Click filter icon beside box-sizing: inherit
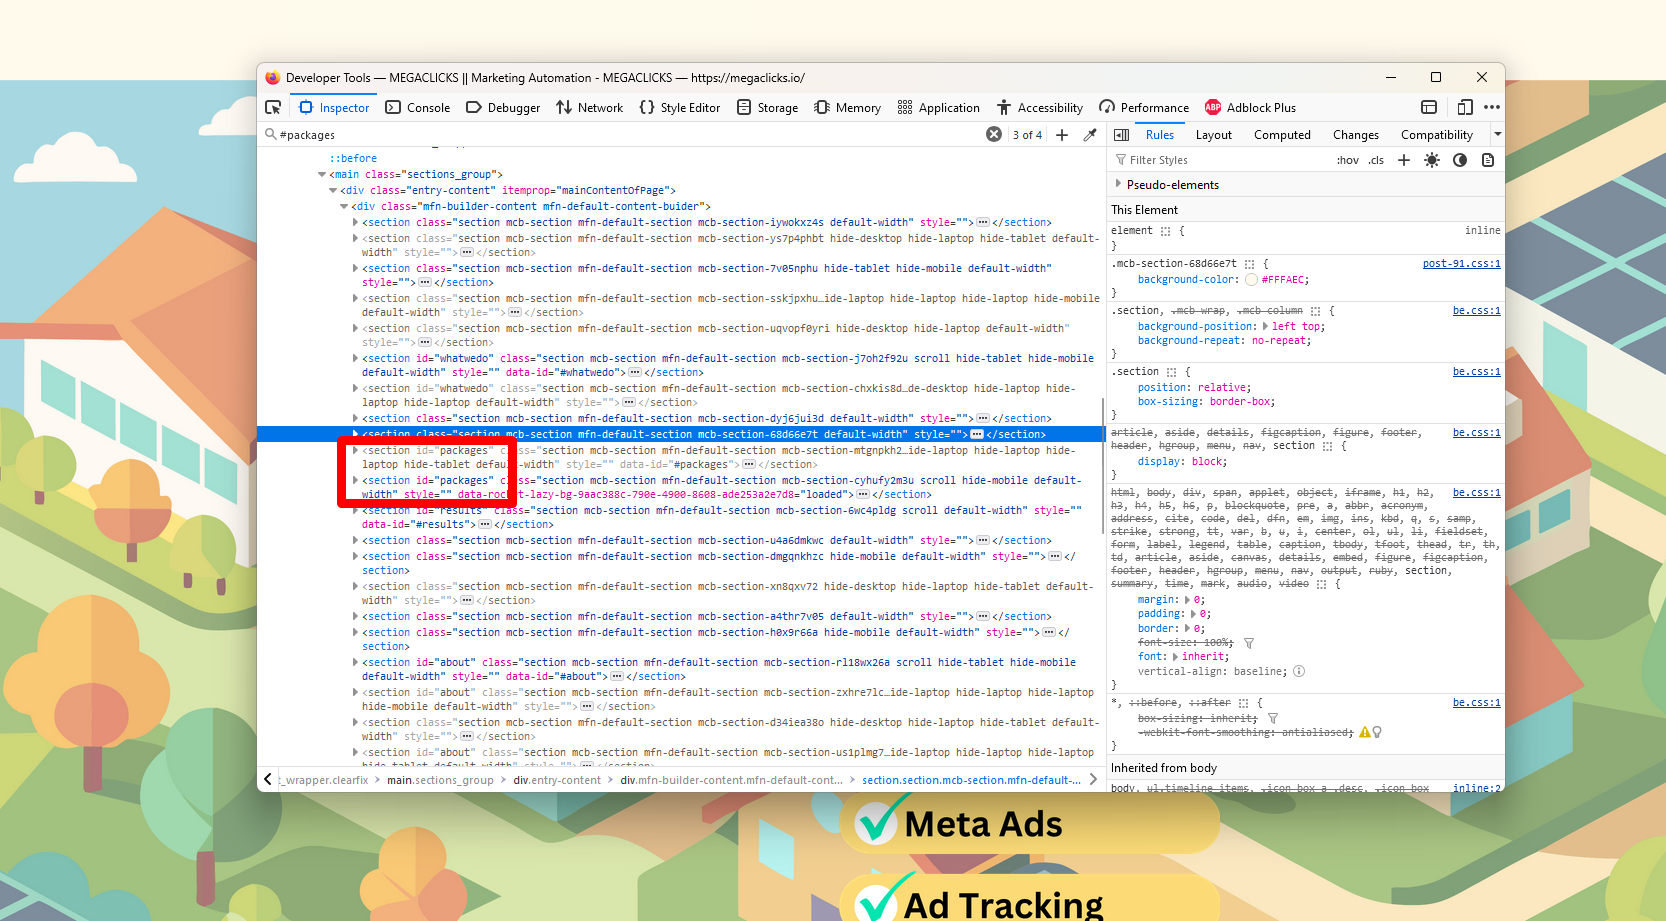1666x921 pixels. (1273, 718)
